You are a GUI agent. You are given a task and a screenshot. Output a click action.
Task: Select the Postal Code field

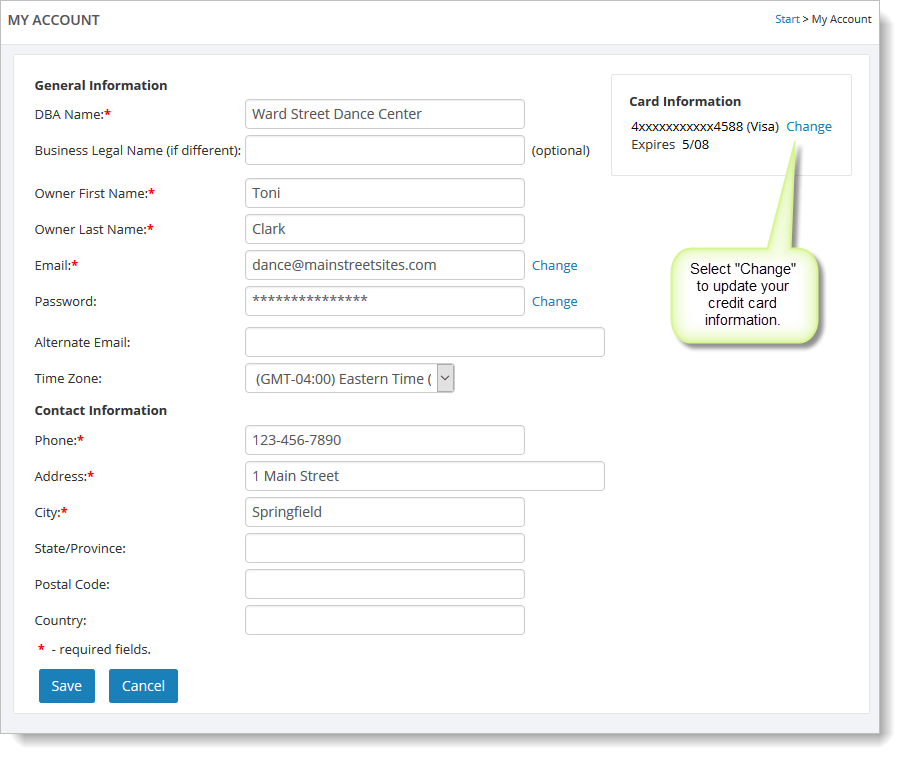click(x=384, y=584)
